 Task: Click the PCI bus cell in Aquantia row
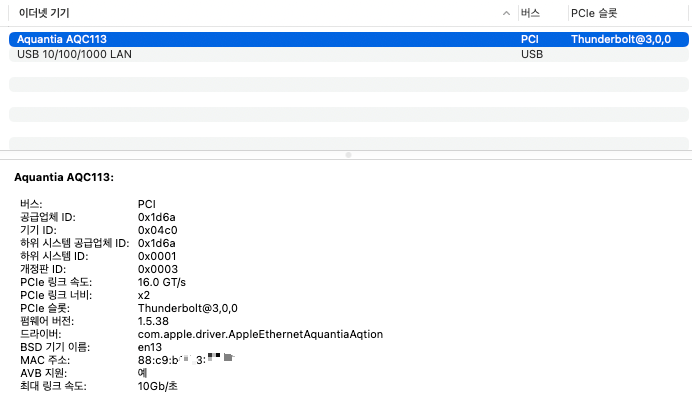point(530,39)
